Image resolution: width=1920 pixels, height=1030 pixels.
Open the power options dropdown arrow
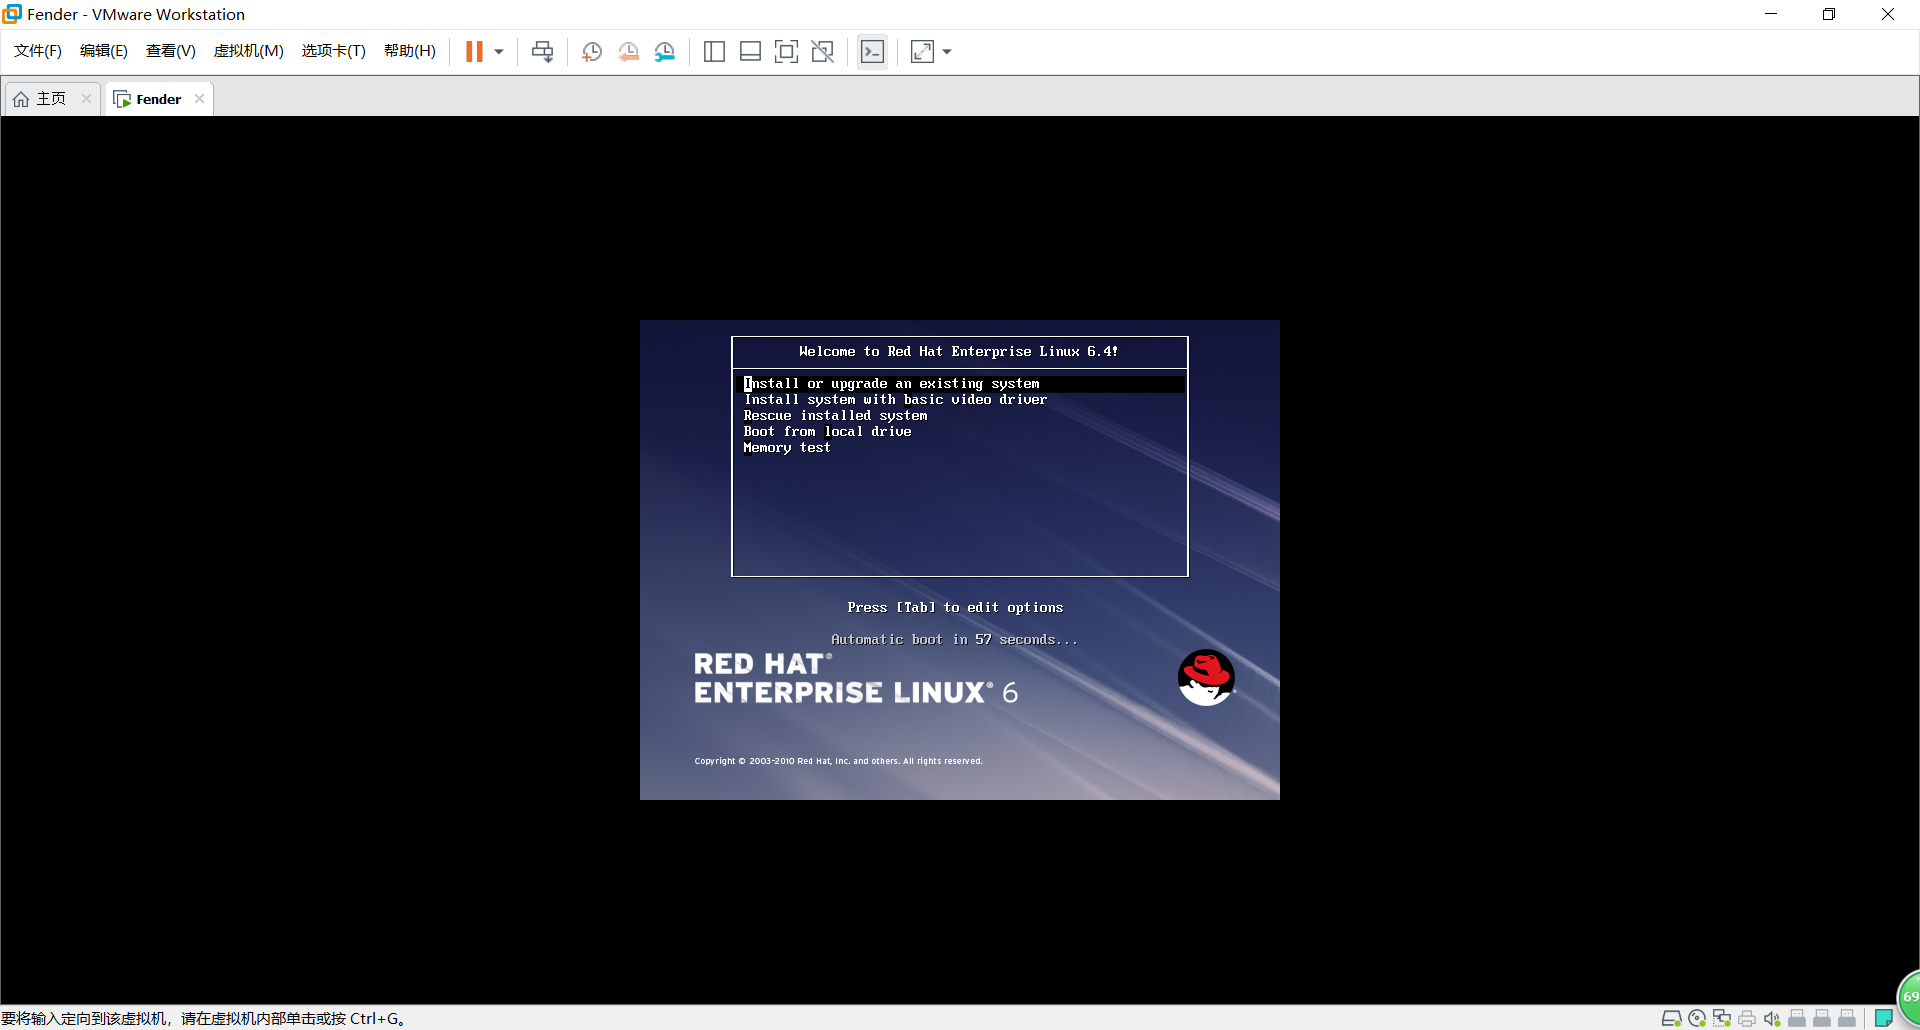pos(497,51)
